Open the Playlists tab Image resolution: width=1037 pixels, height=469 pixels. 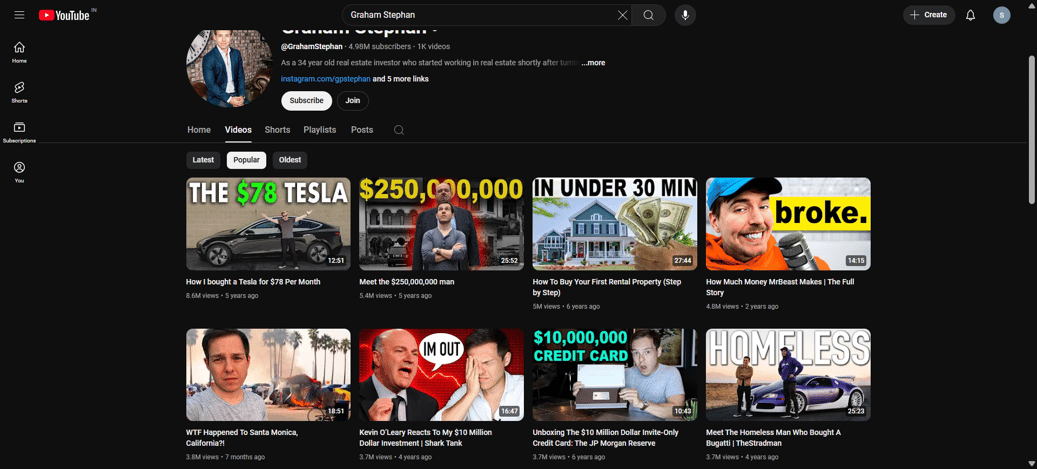click(x=319, y=130)
